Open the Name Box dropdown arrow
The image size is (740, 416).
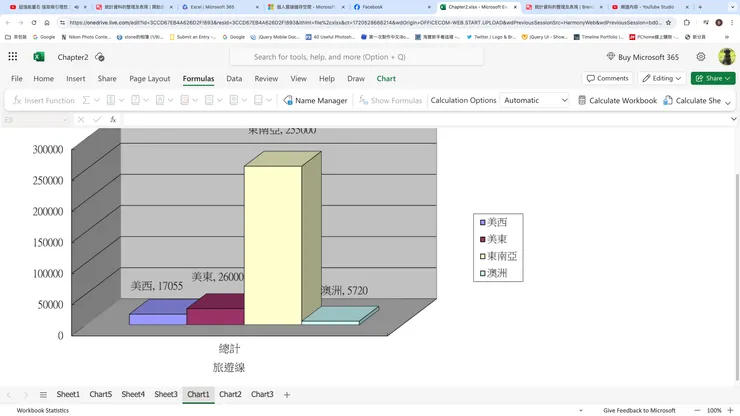click(65, 120)
